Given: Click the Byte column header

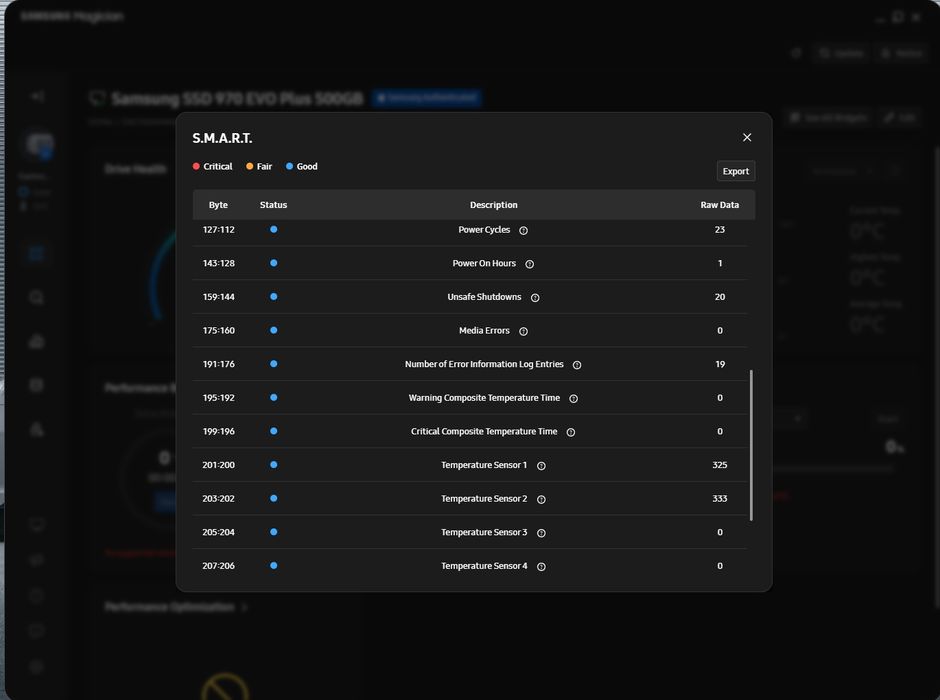Looking at the screenshot, I should (x=218, y=204).
